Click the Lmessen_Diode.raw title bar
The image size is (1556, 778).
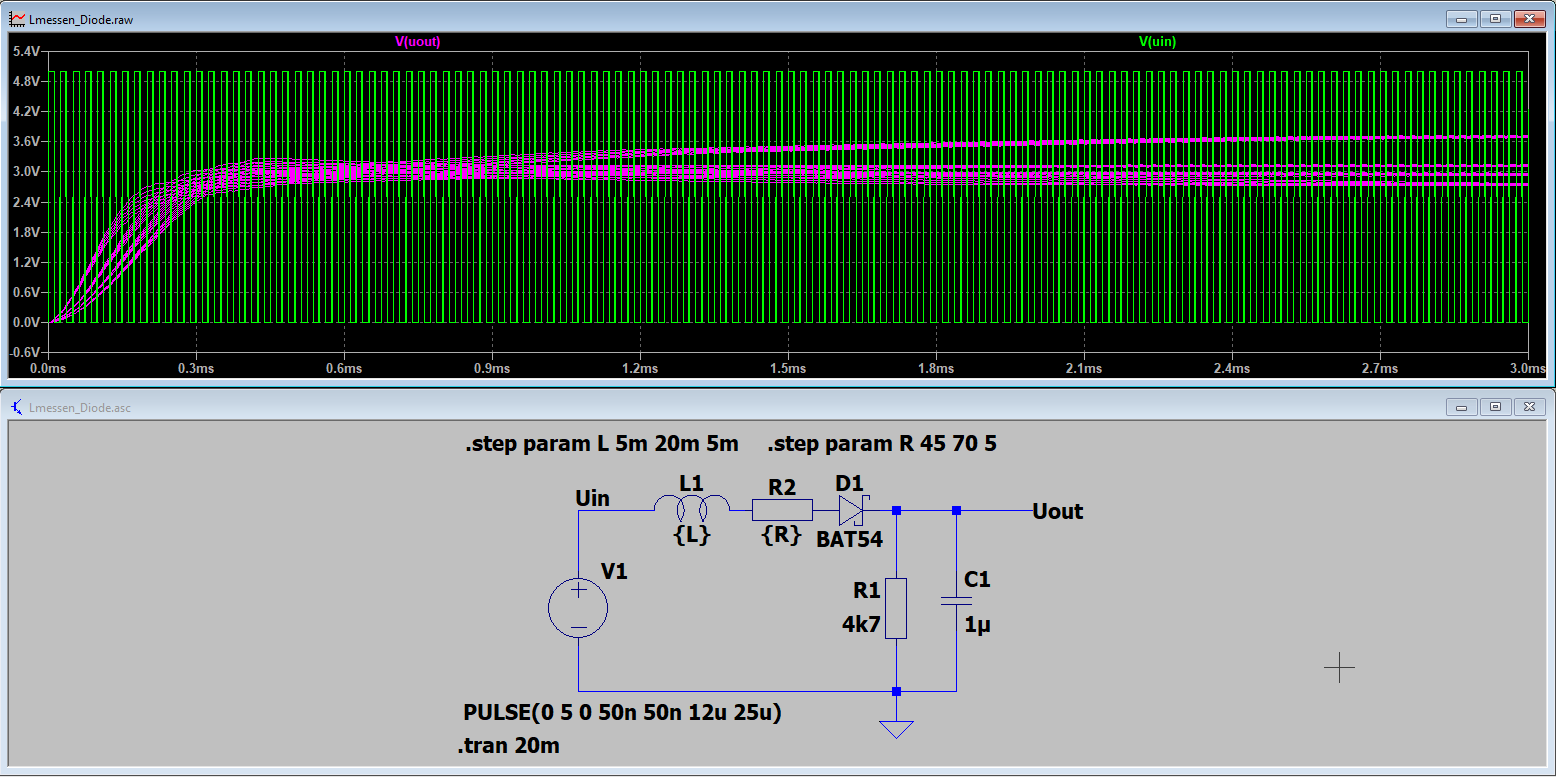click(x=778, y=18)
